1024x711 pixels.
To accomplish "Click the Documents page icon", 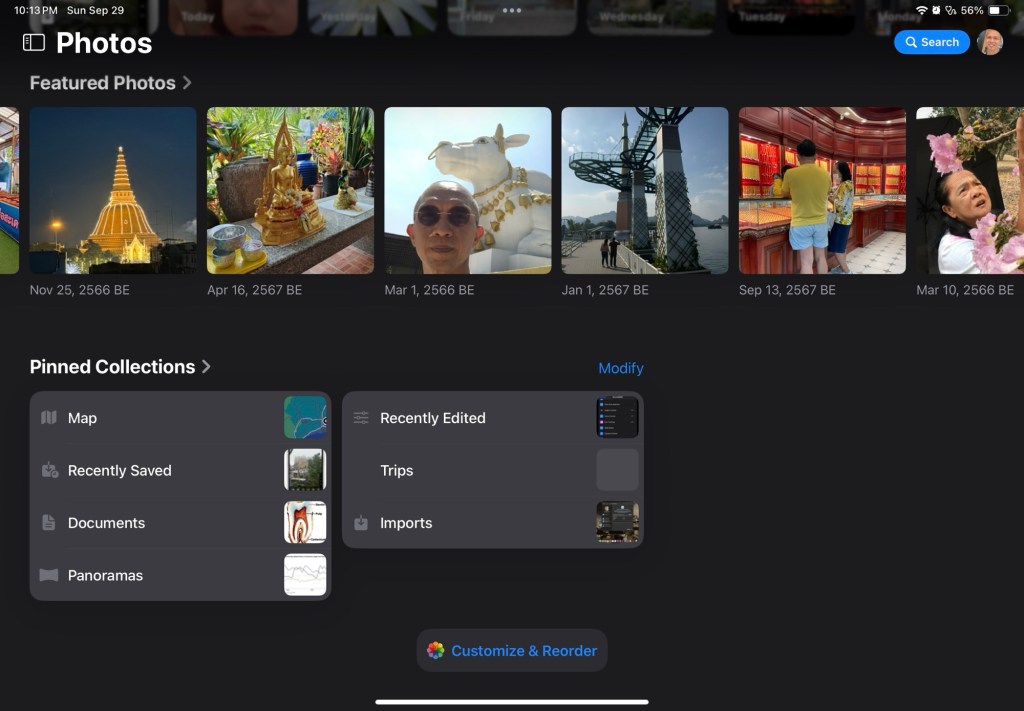I will [49, 523].
